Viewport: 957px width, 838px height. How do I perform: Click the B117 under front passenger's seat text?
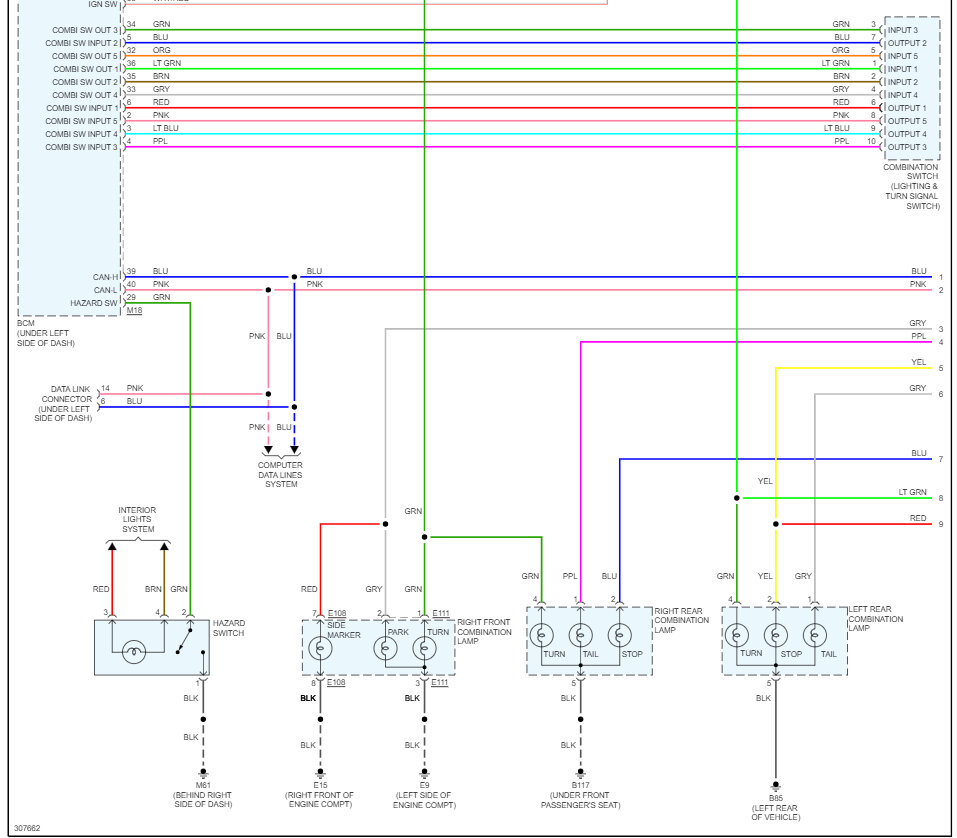pyautogui.click(x=580, y=795)
